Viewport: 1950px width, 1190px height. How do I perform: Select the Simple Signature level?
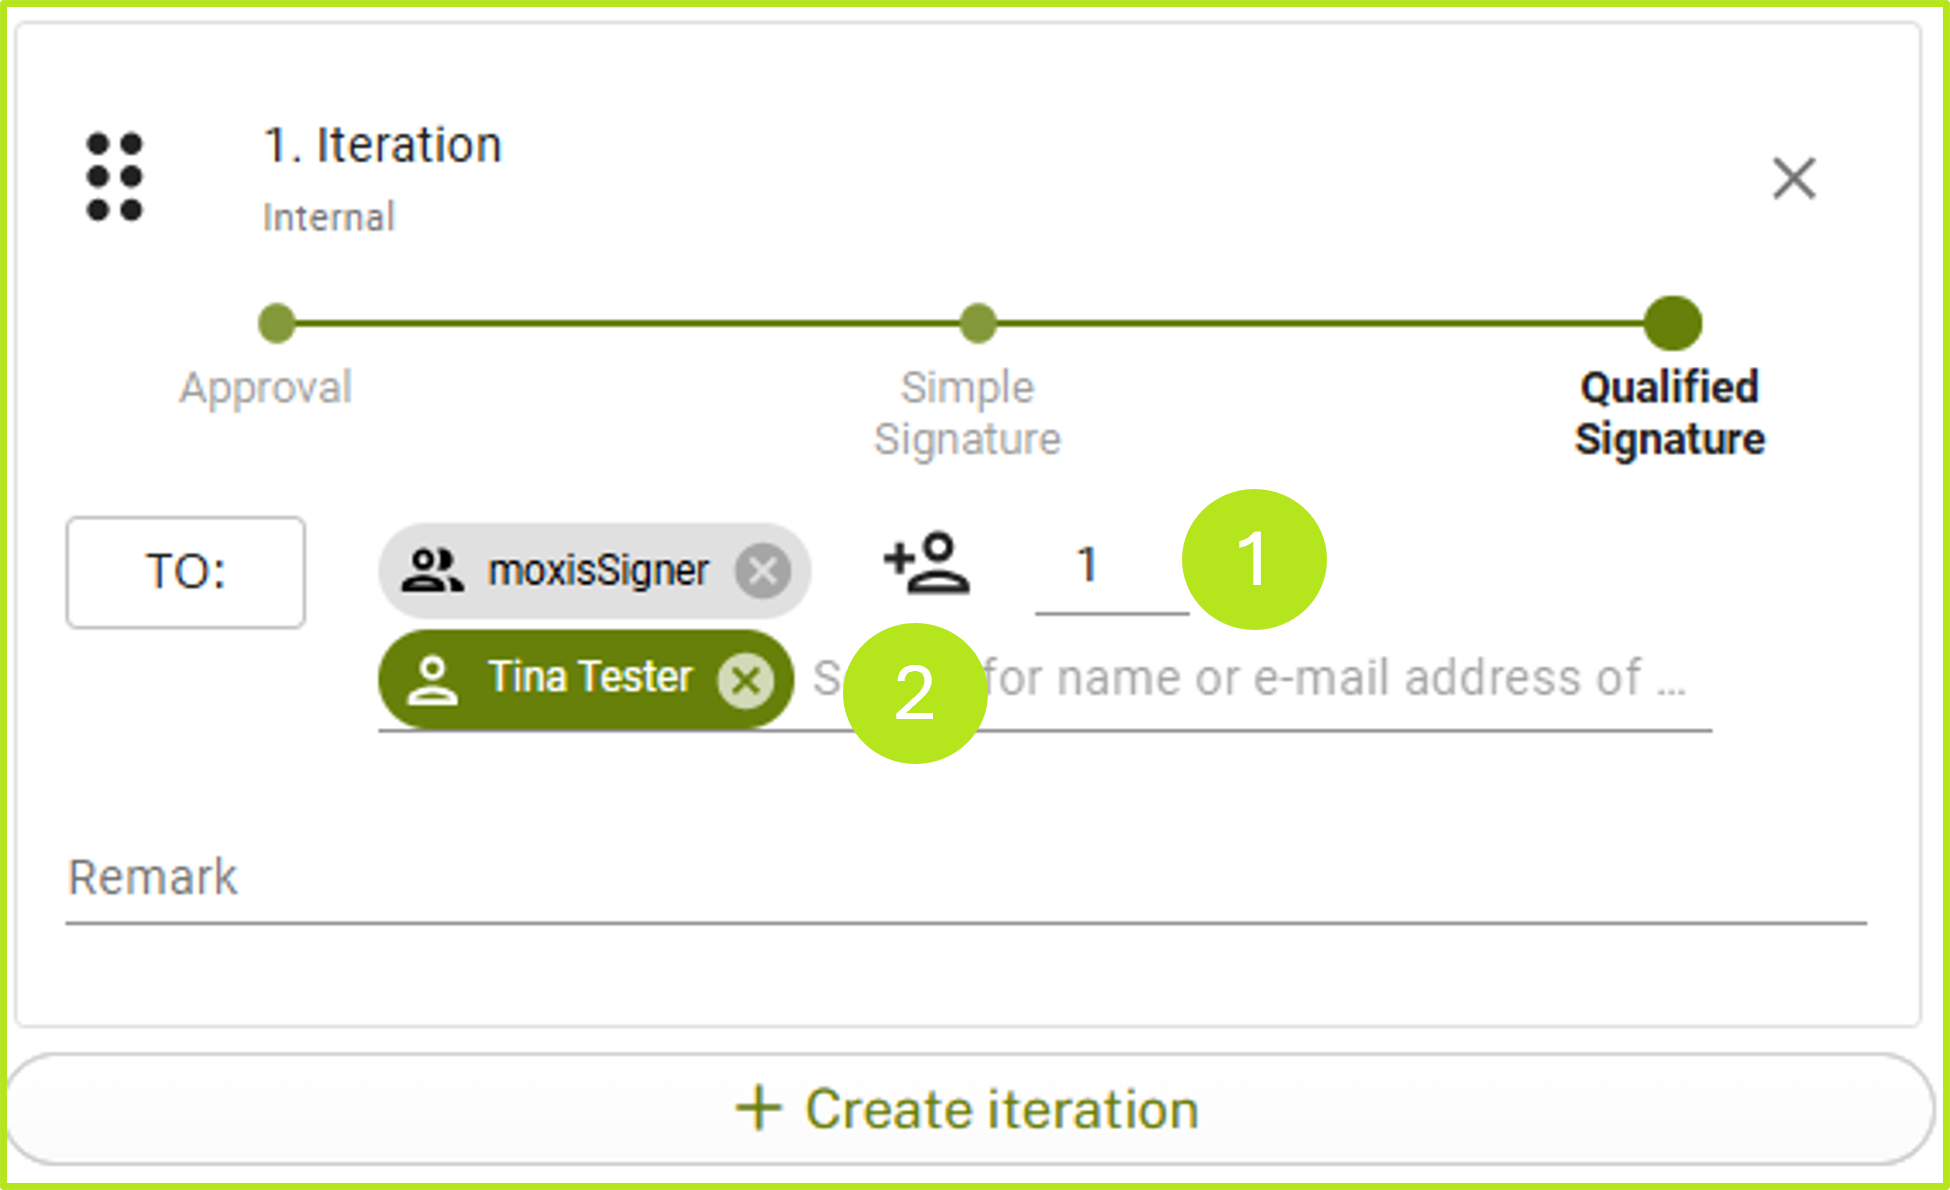coord(966,412)
